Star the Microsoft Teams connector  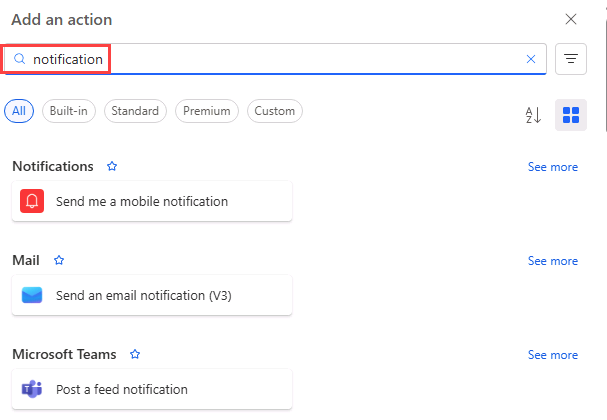[135, 355]
